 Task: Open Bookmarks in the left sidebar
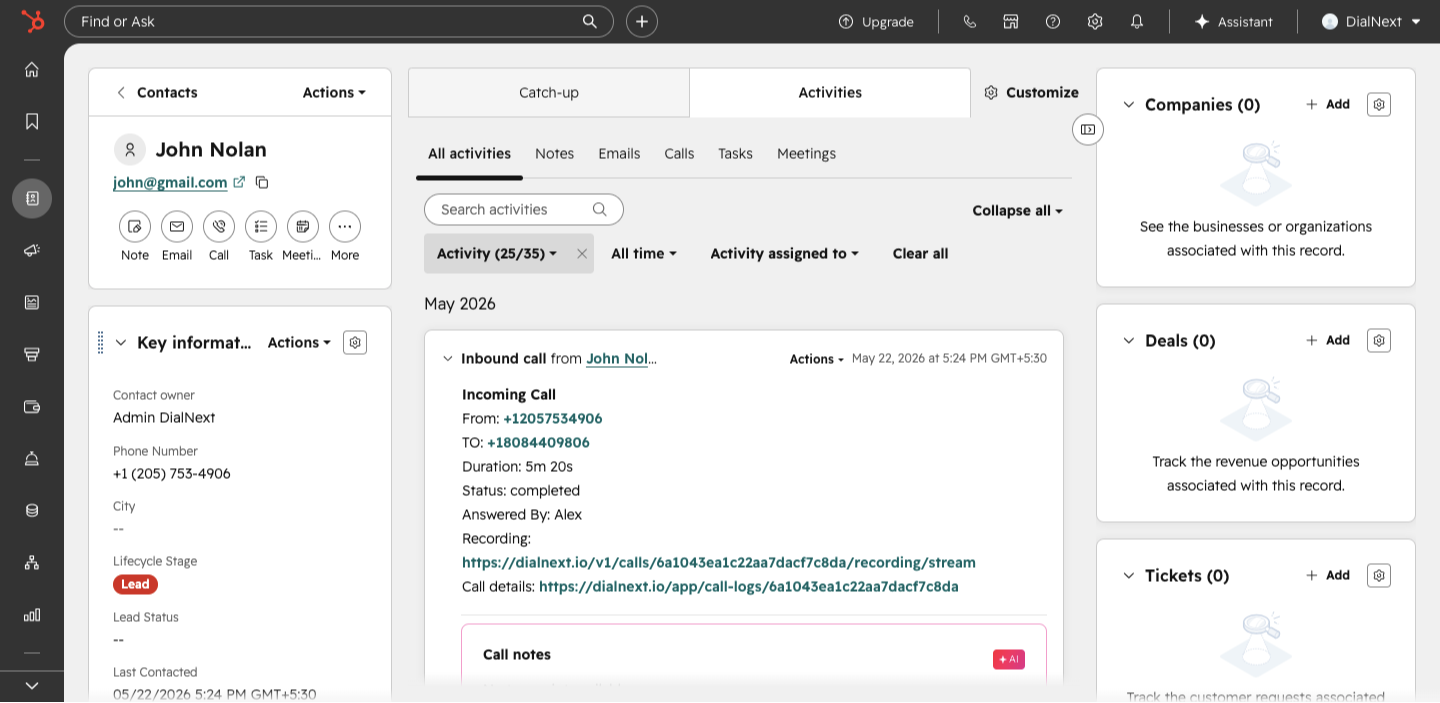click(x=32, y=121)
